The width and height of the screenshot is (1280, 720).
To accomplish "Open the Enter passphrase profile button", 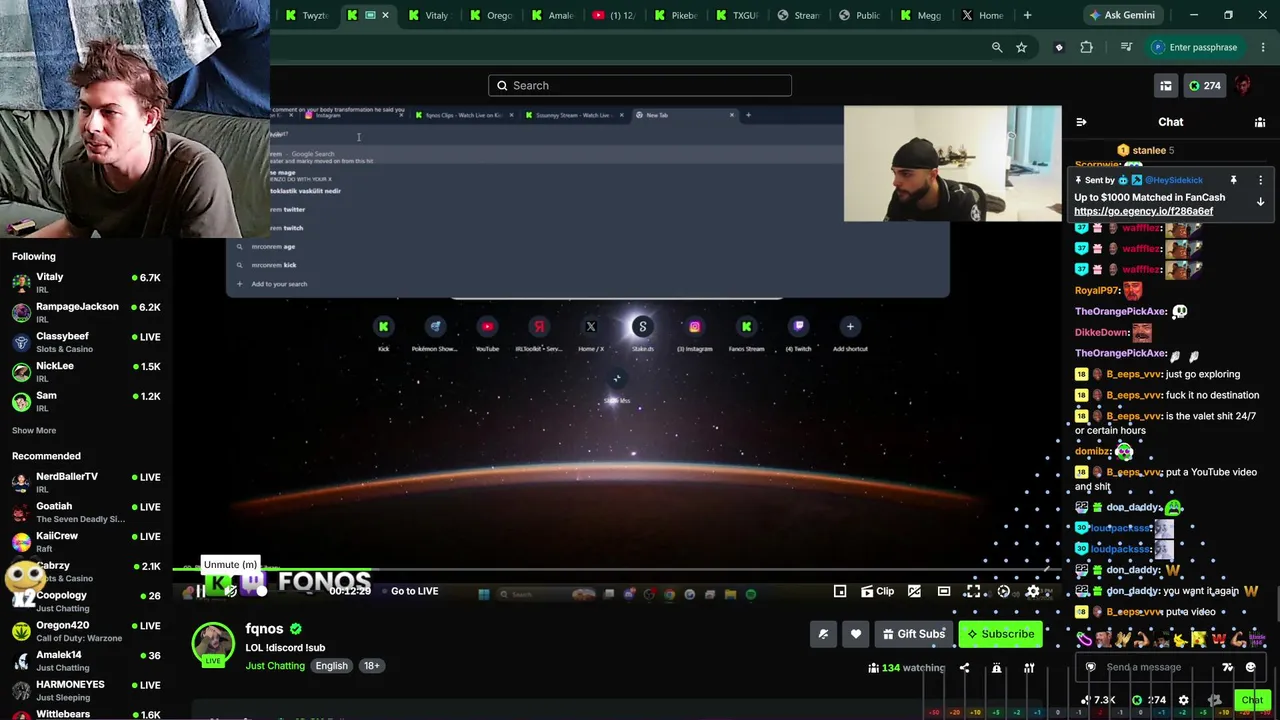I will click(1195, 47).
